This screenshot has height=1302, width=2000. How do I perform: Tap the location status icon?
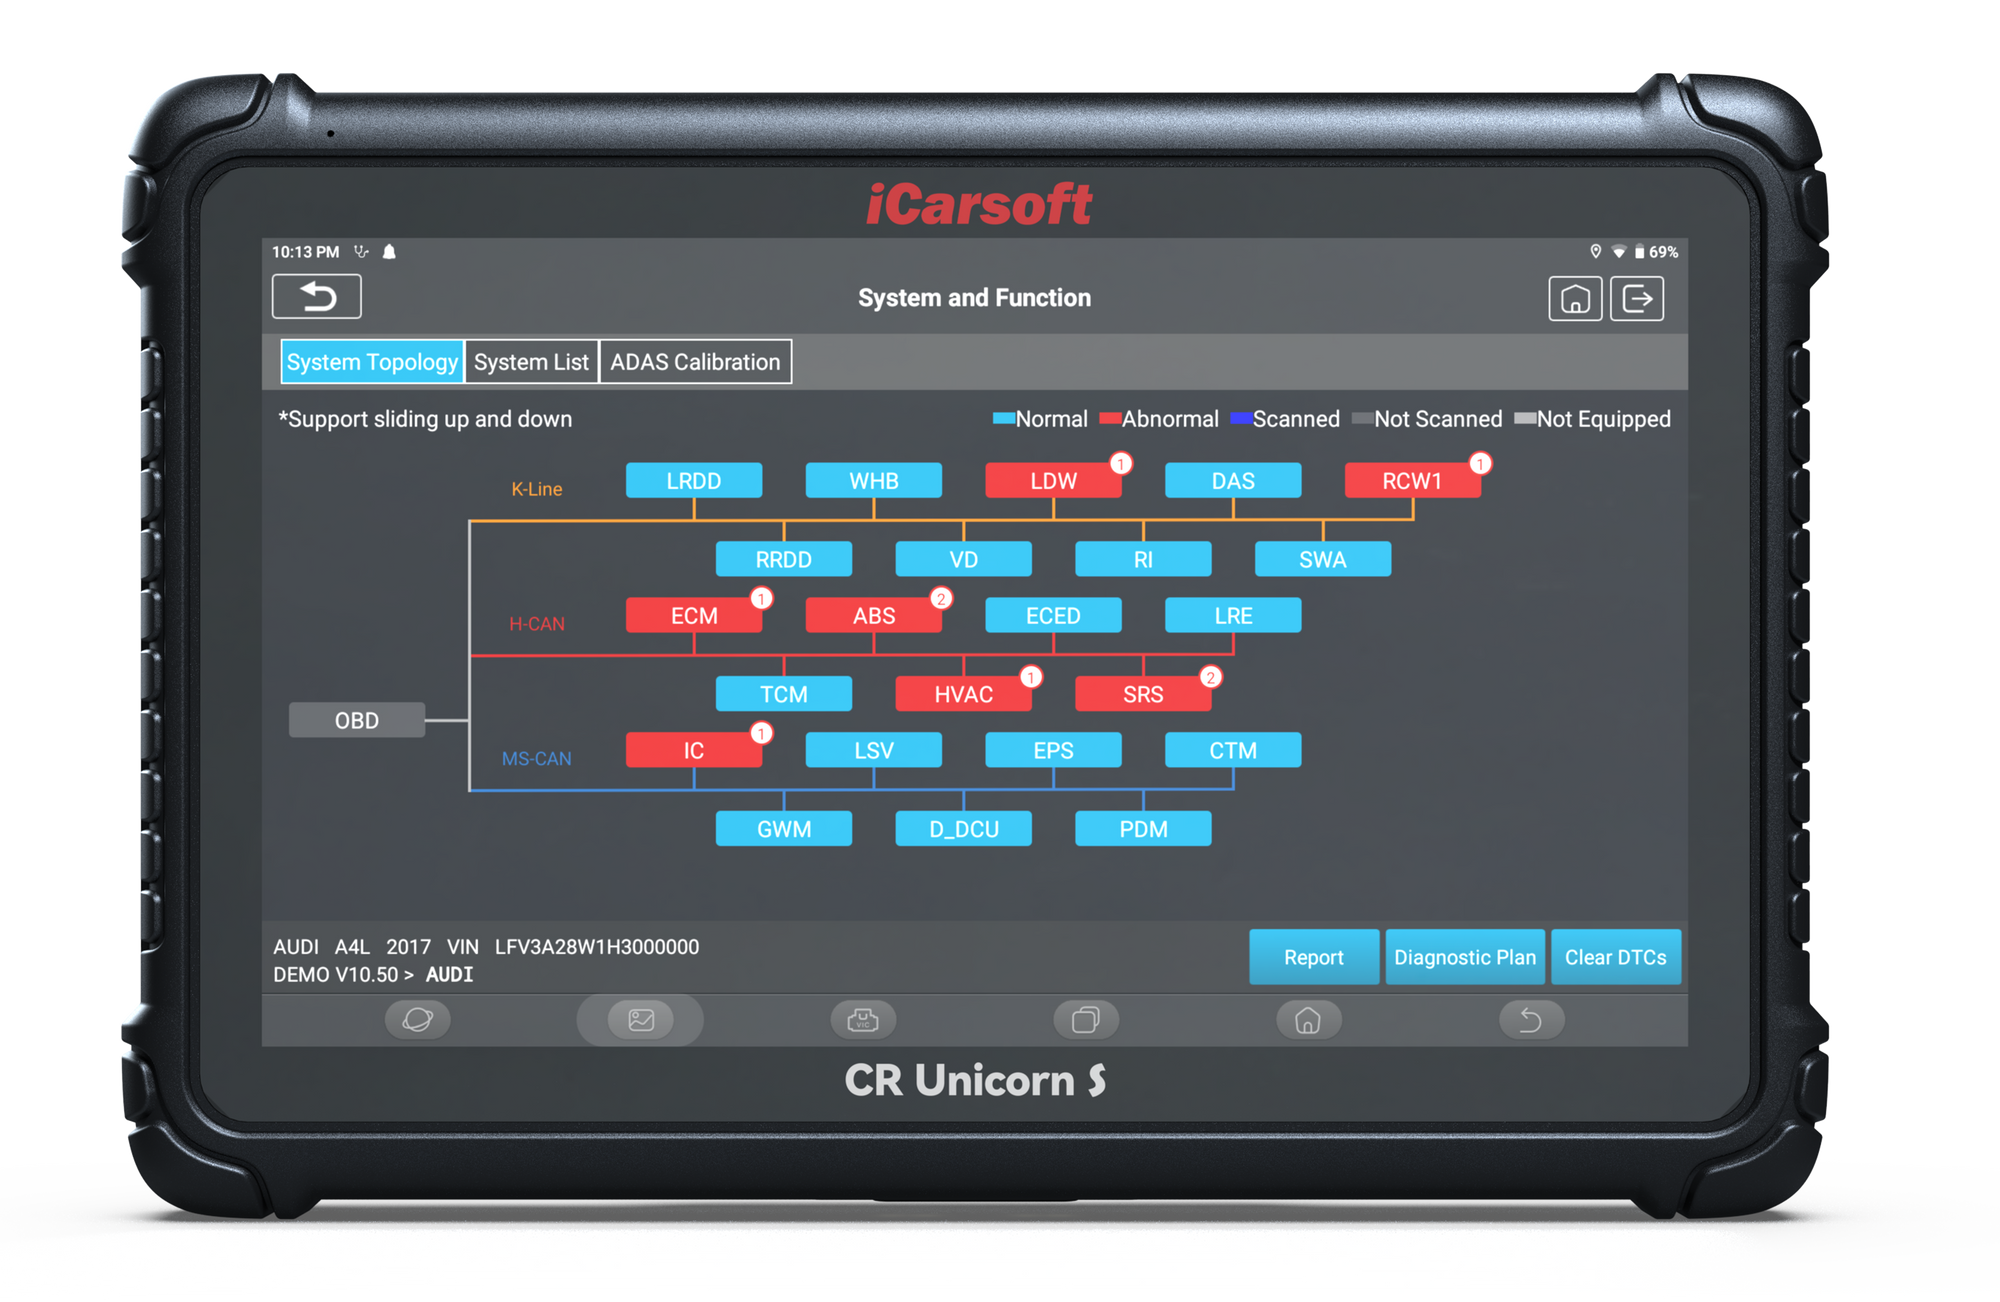pos(1596,251)
